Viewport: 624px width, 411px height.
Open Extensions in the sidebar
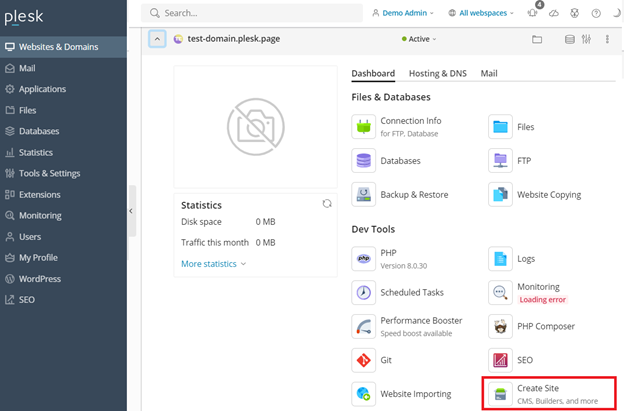coord(63,195)
